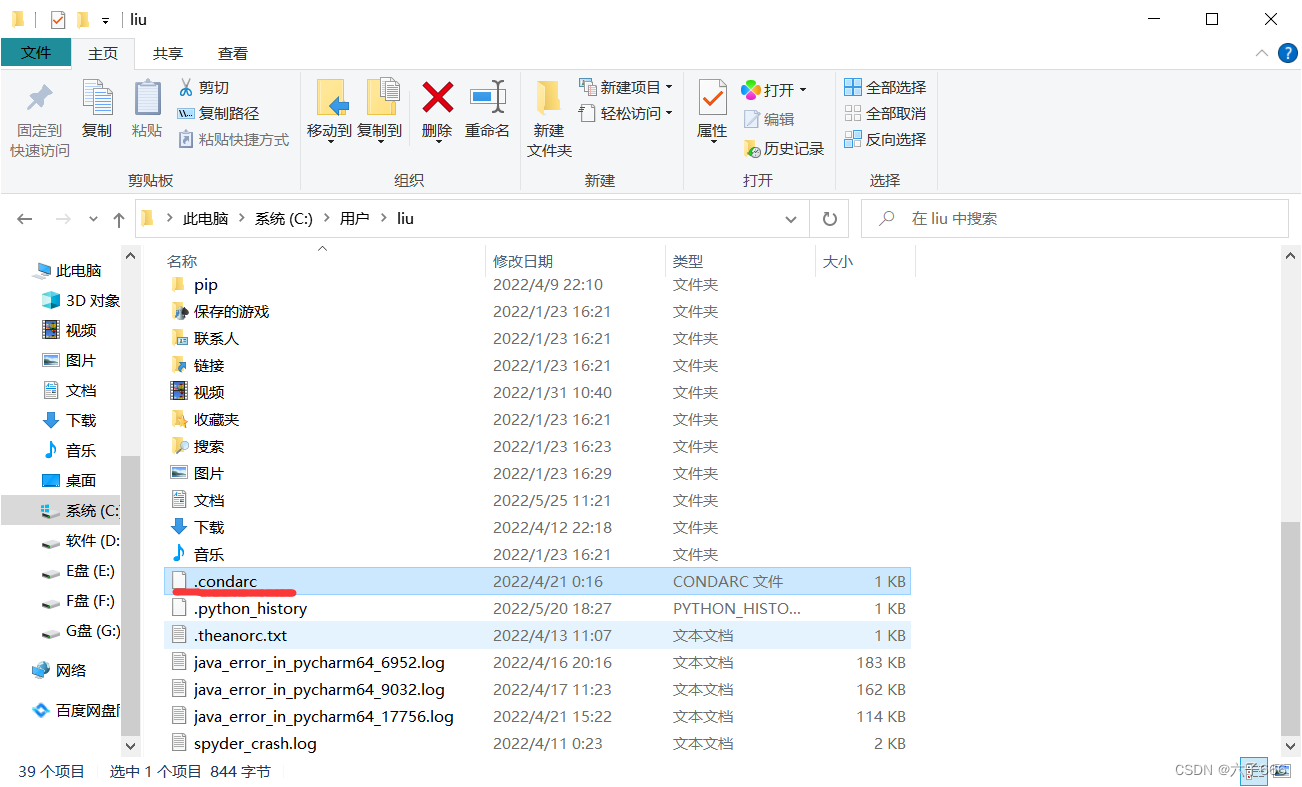Click Select none (全部取消)
1302x787 pixels.
click(885, 114)
